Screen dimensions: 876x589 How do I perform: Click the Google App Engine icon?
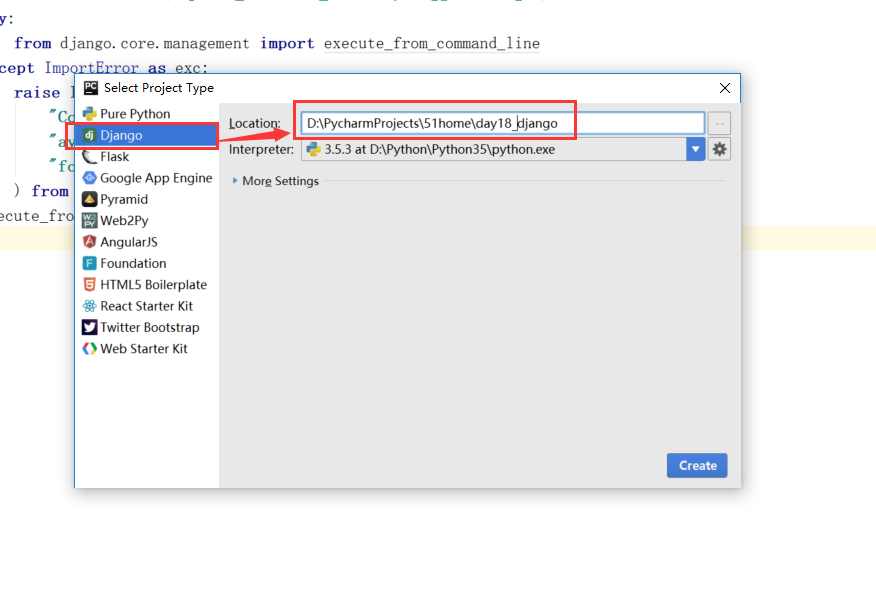coord(89,178)
